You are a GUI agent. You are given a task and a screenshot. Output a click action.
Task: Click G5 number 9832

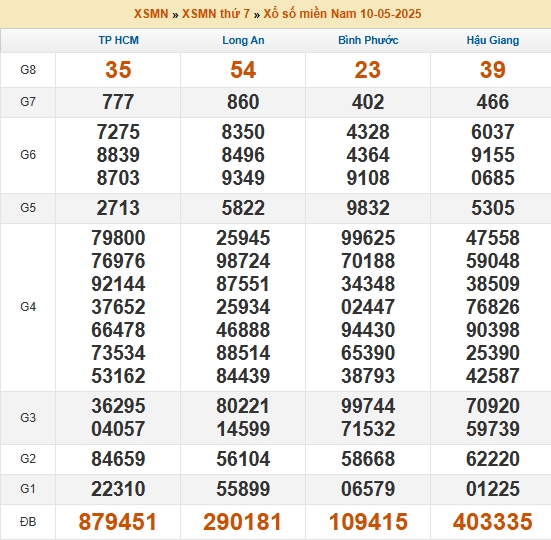(368, 208)
